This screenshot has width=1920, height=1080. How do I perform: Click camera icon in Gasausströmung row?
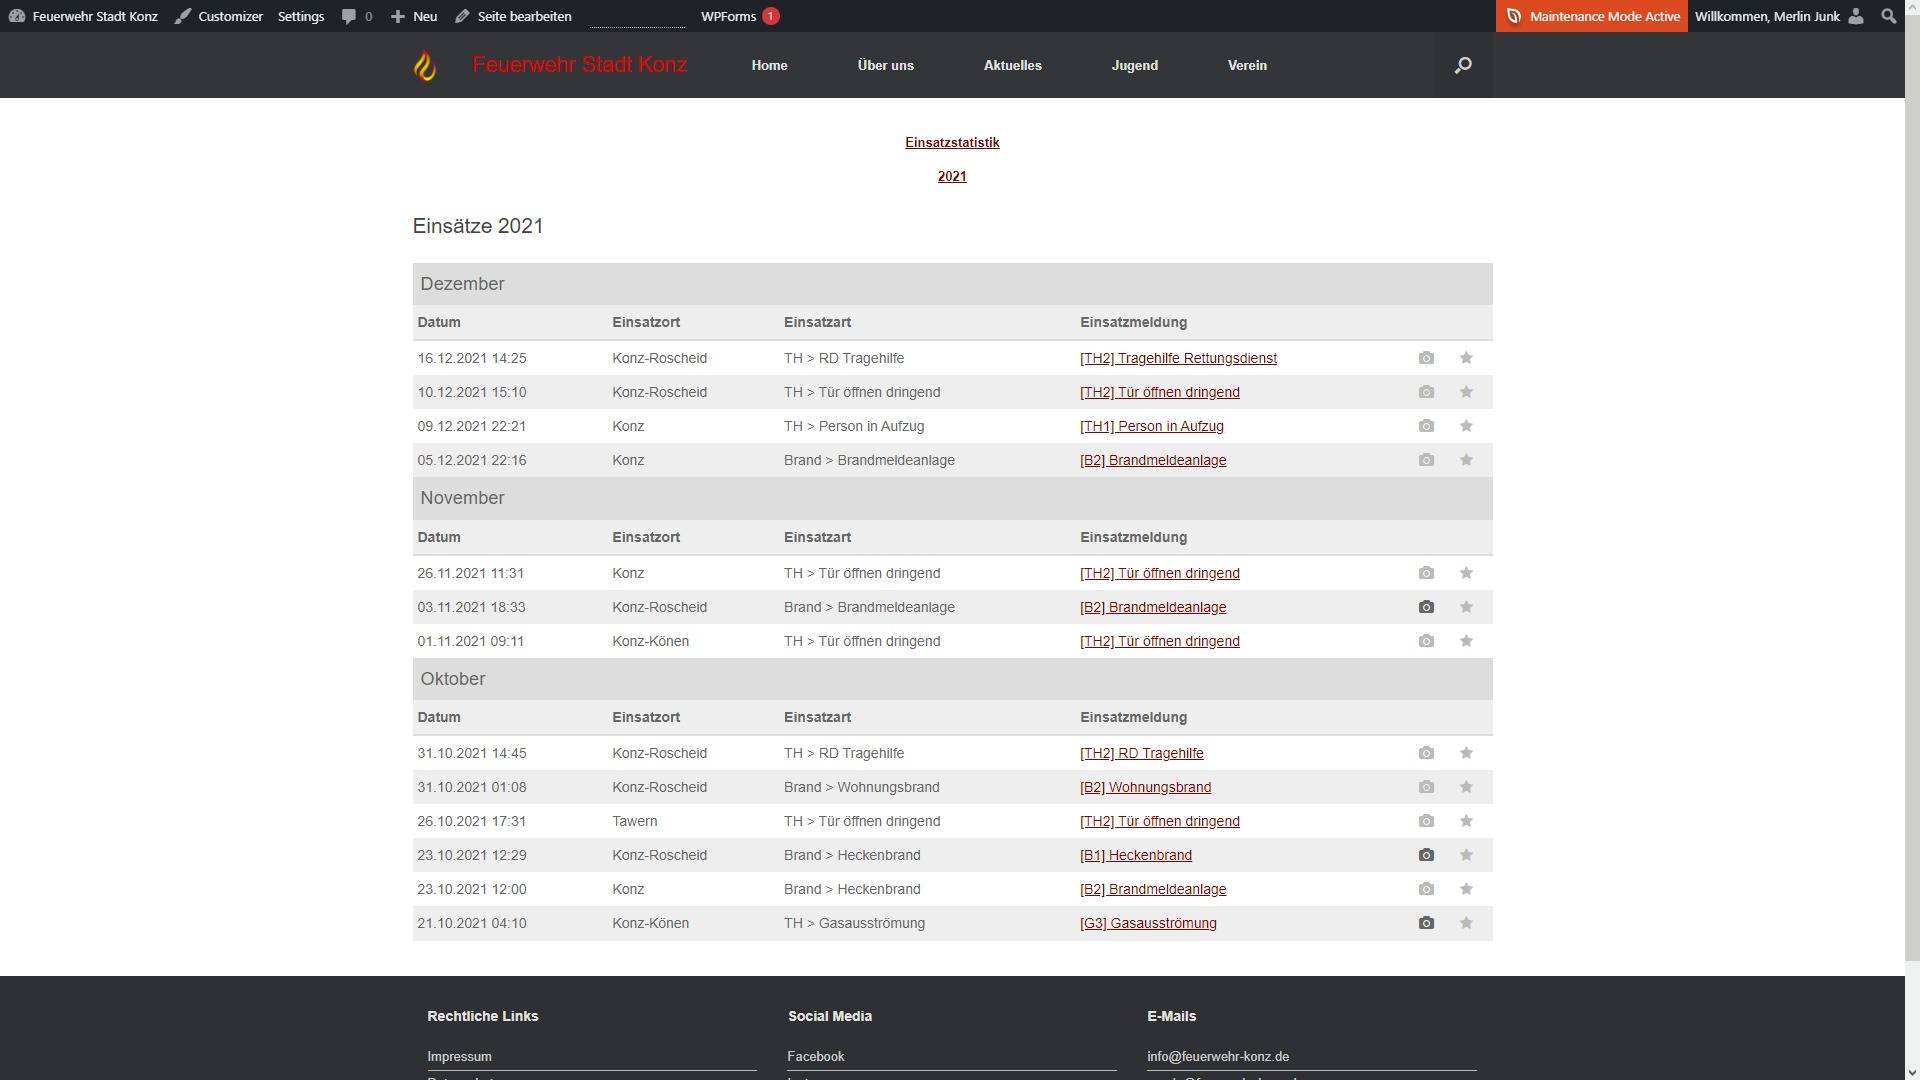pyautogui.click(x=1426, y=923)
